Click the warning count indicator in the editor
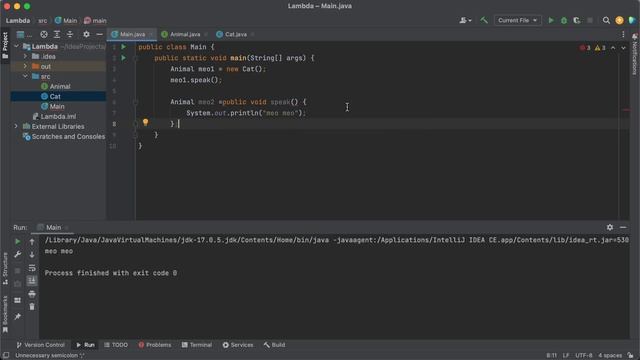 [600, 48]
